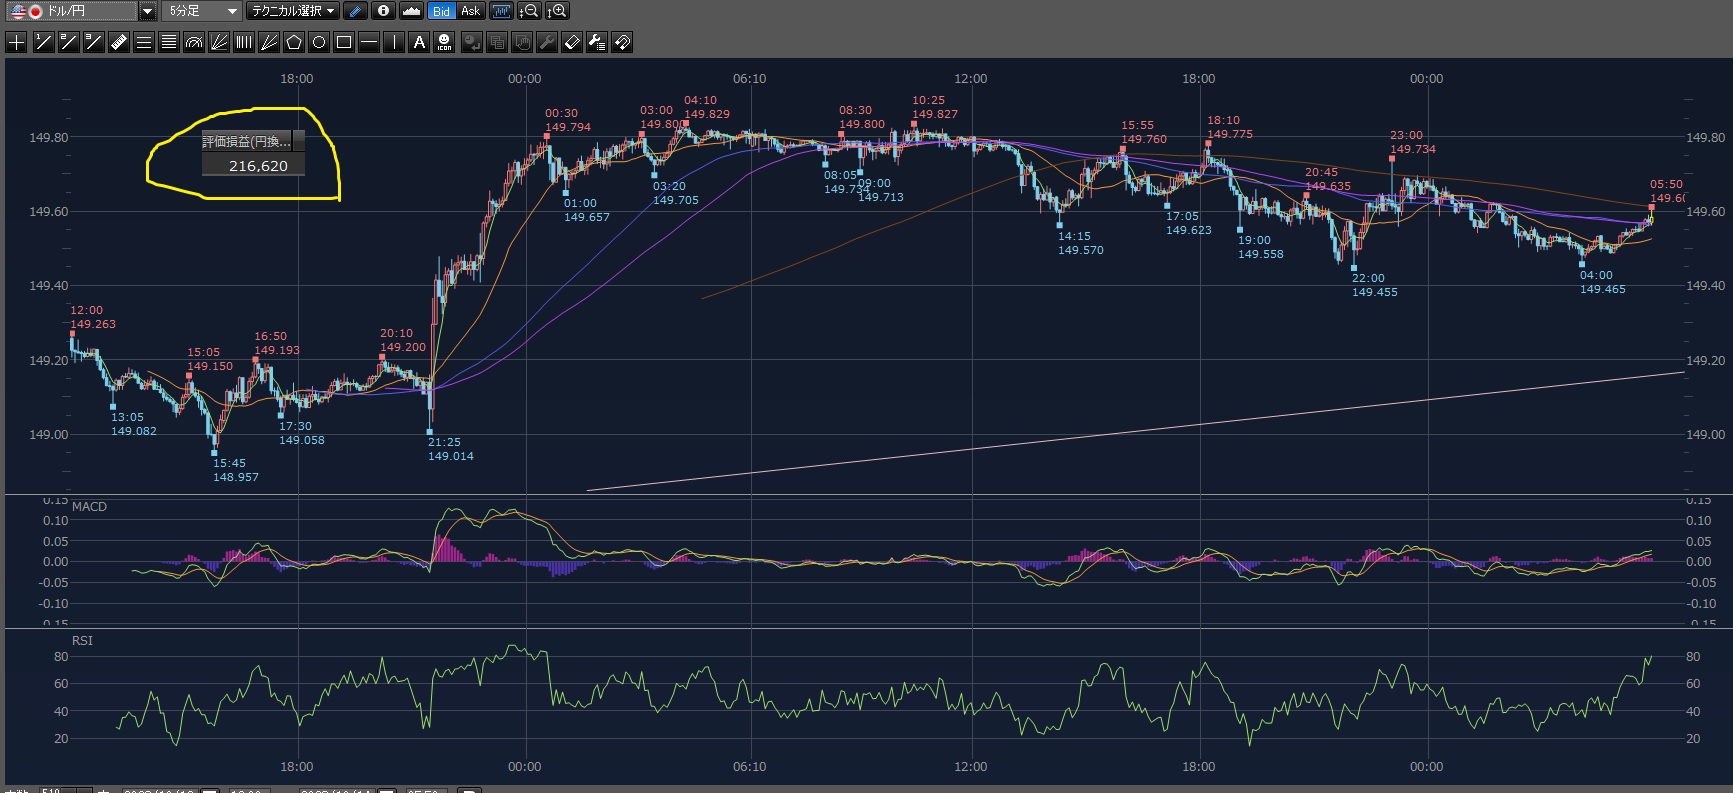
Task: Click the information button
Action: tap(383, 11)
